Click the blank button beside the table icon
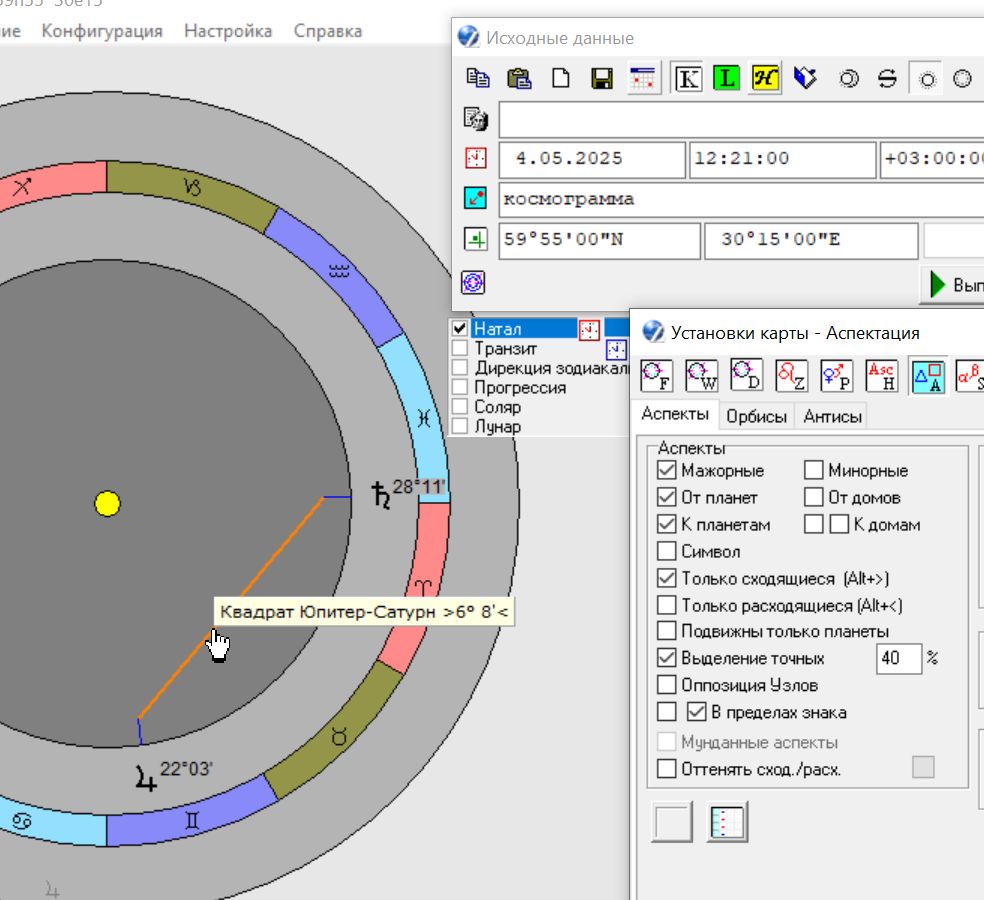This screenshot has height=900, width=984. coord(672,822)
